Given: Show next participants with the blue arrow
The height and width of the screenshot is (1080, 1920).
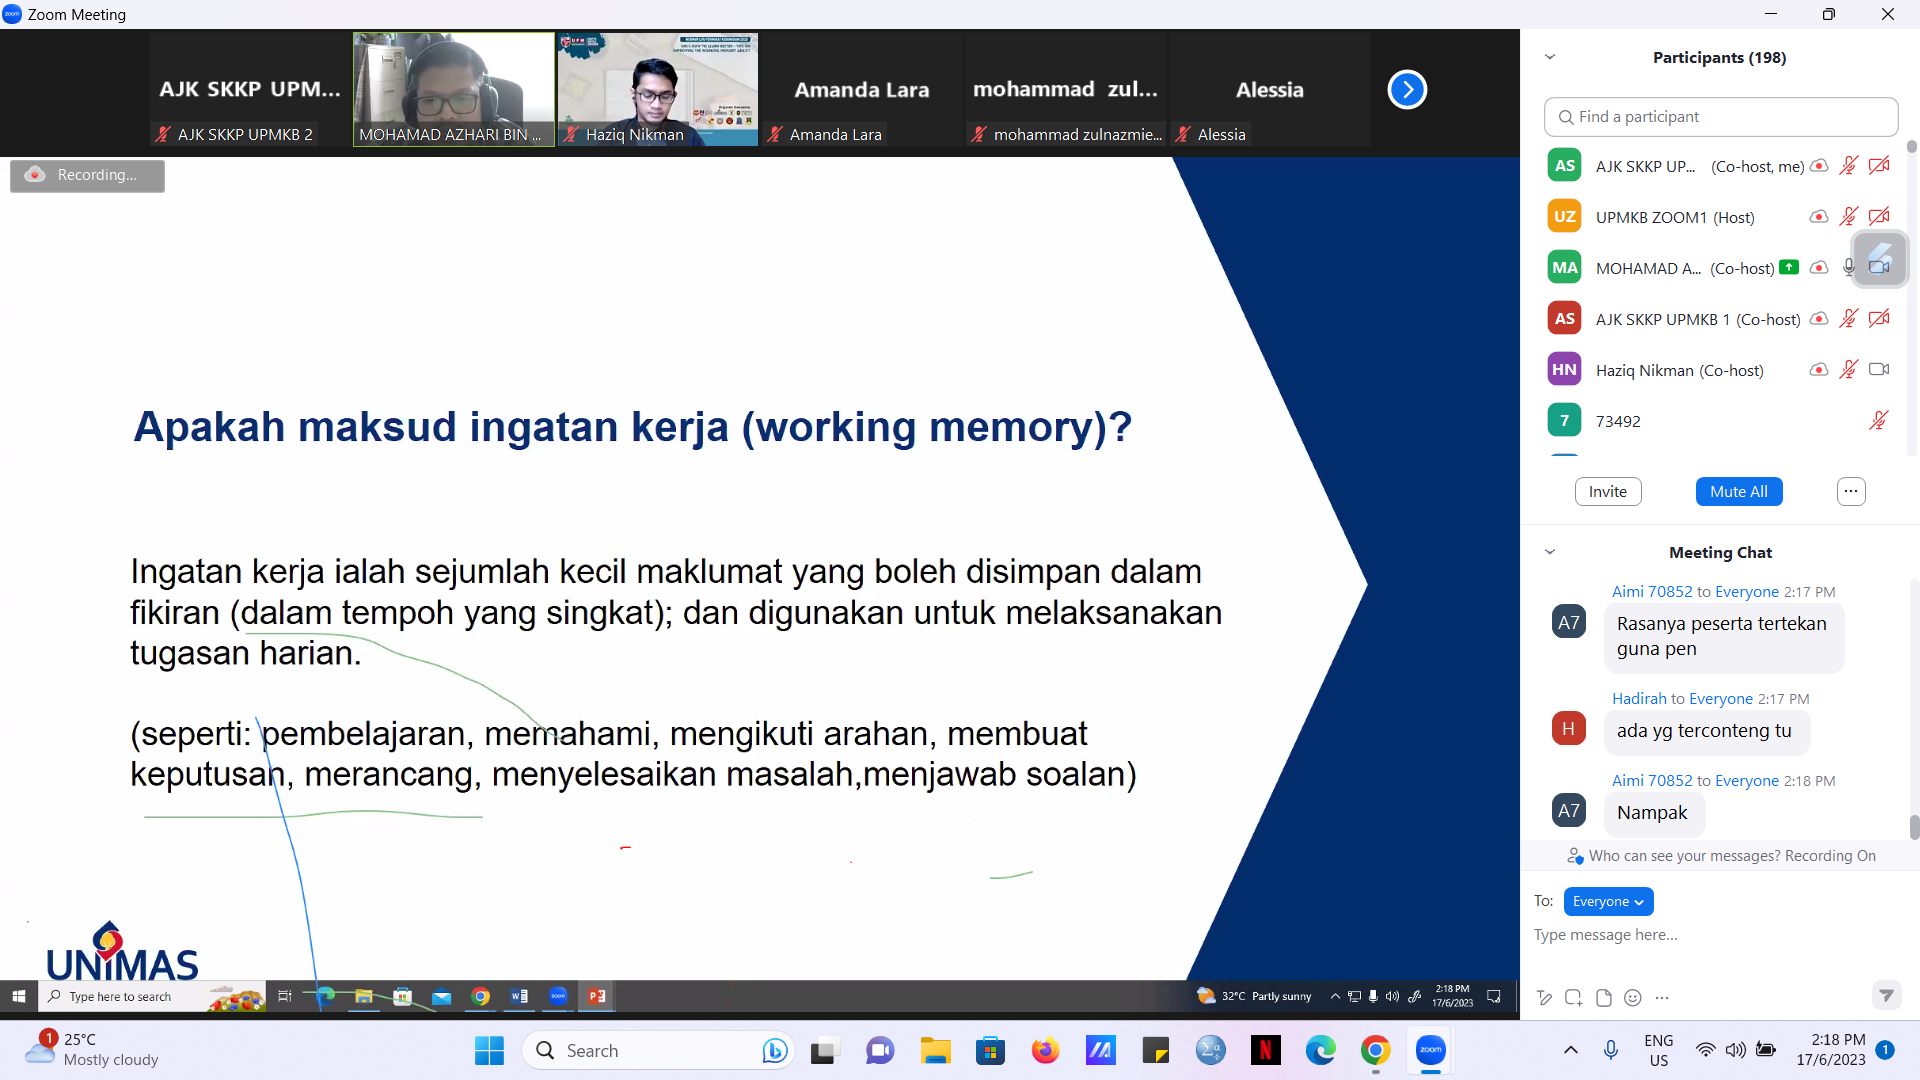Looking at the screenshot, I should (1407, 90).
